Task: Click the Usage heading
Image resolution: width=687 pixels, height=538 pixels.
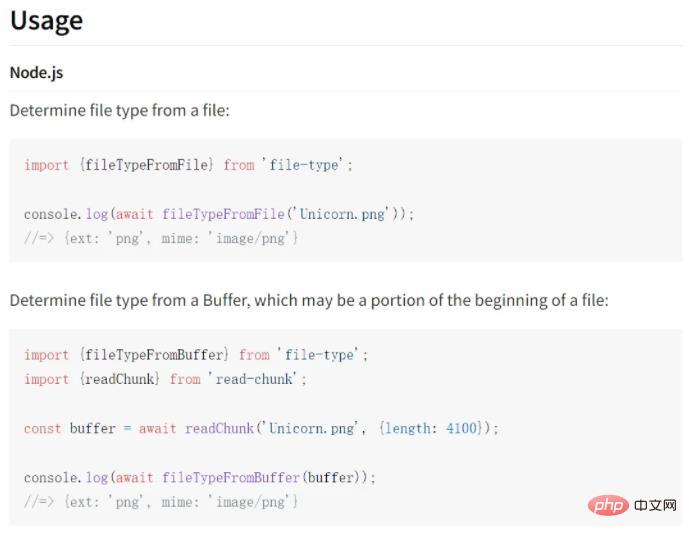Action: tap(46, 21)
